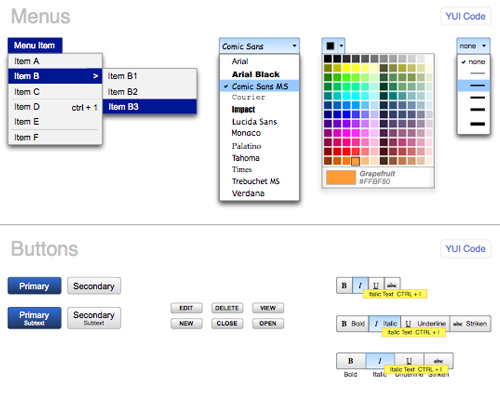Choose highlighted Item B3 in the submenu
Viewport: 500px width, 396px height.
150,107
